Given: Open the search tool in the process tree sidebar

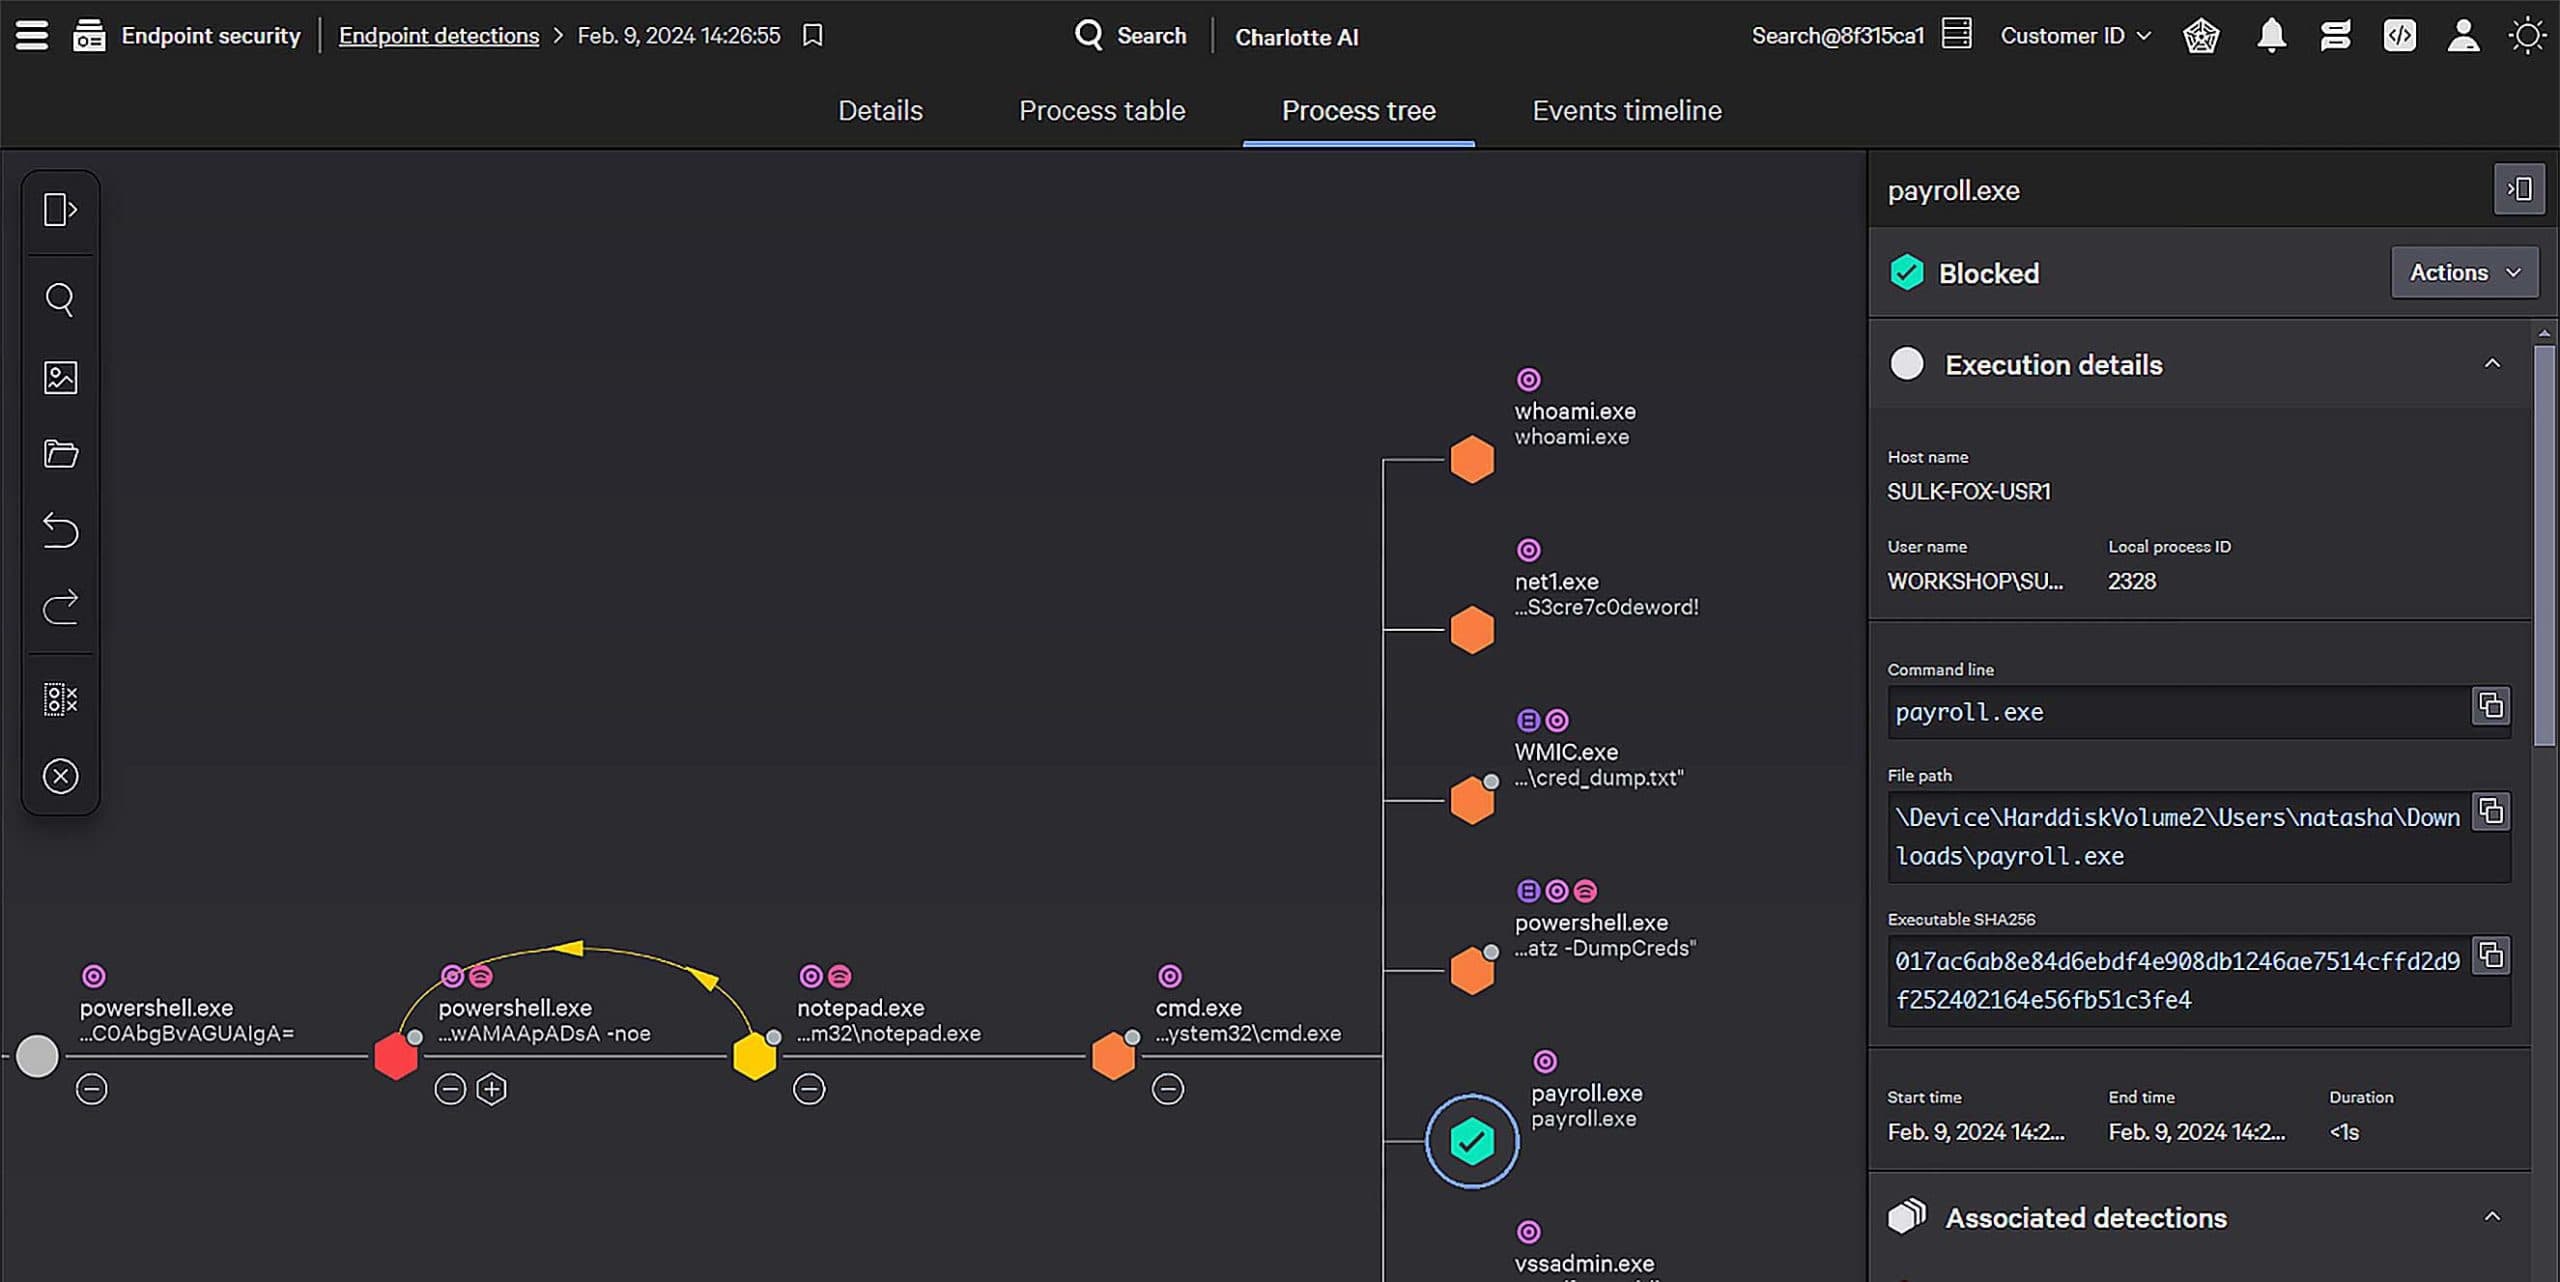Looking at the screenshot, I should pos(60,298).
